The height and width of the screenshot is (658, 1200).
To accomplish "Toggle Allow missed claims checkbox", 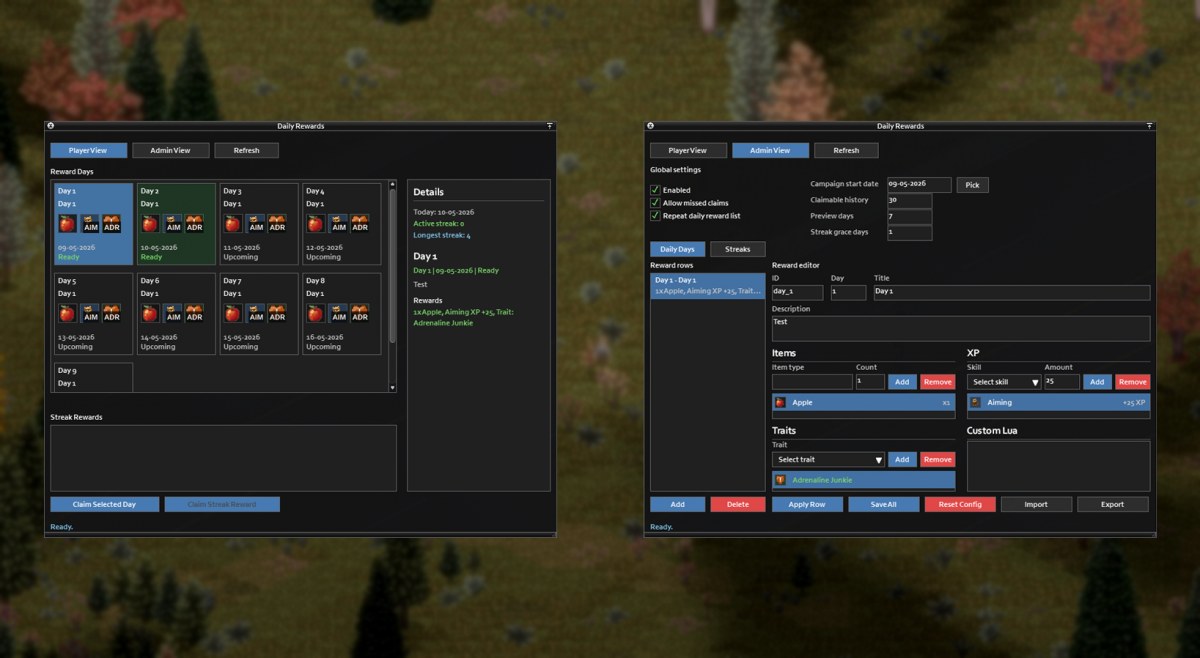I will tap(655, 203).
